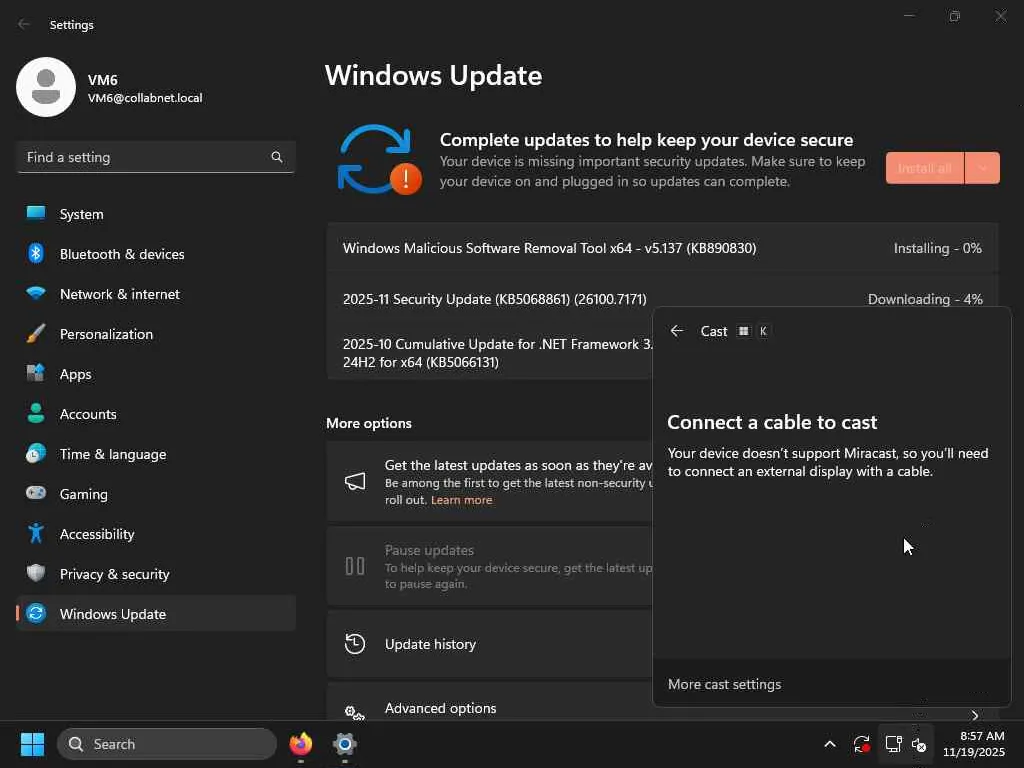This screenshot has height=768, width=1024.
Task: Open Advanced options chevron arrow
Action: tap(975, 716)
